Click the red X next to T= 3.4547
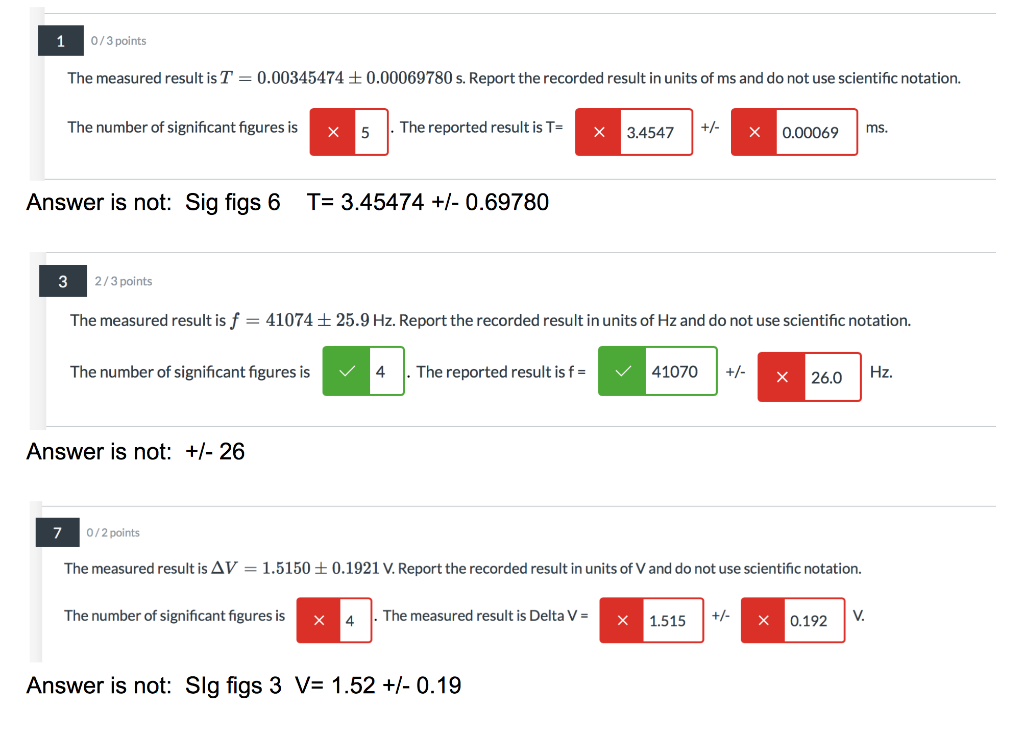This screenshot has height=734, width=1024. [600, 131]
